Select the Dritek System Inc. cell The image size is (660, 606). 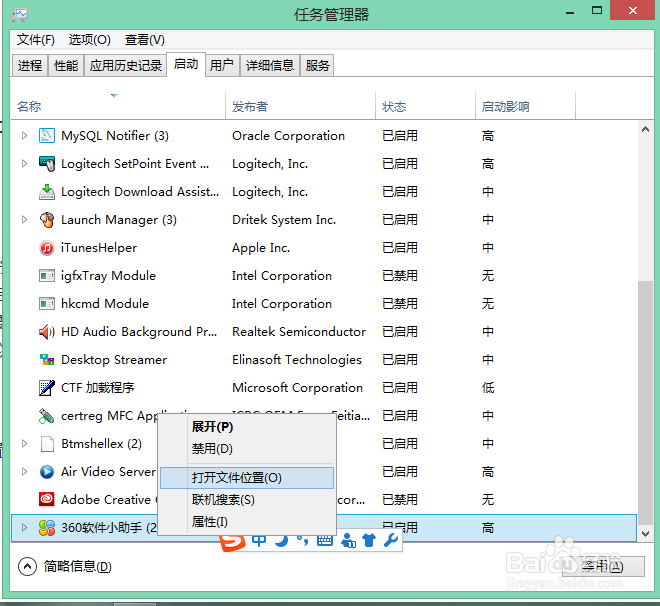point(284,220)
